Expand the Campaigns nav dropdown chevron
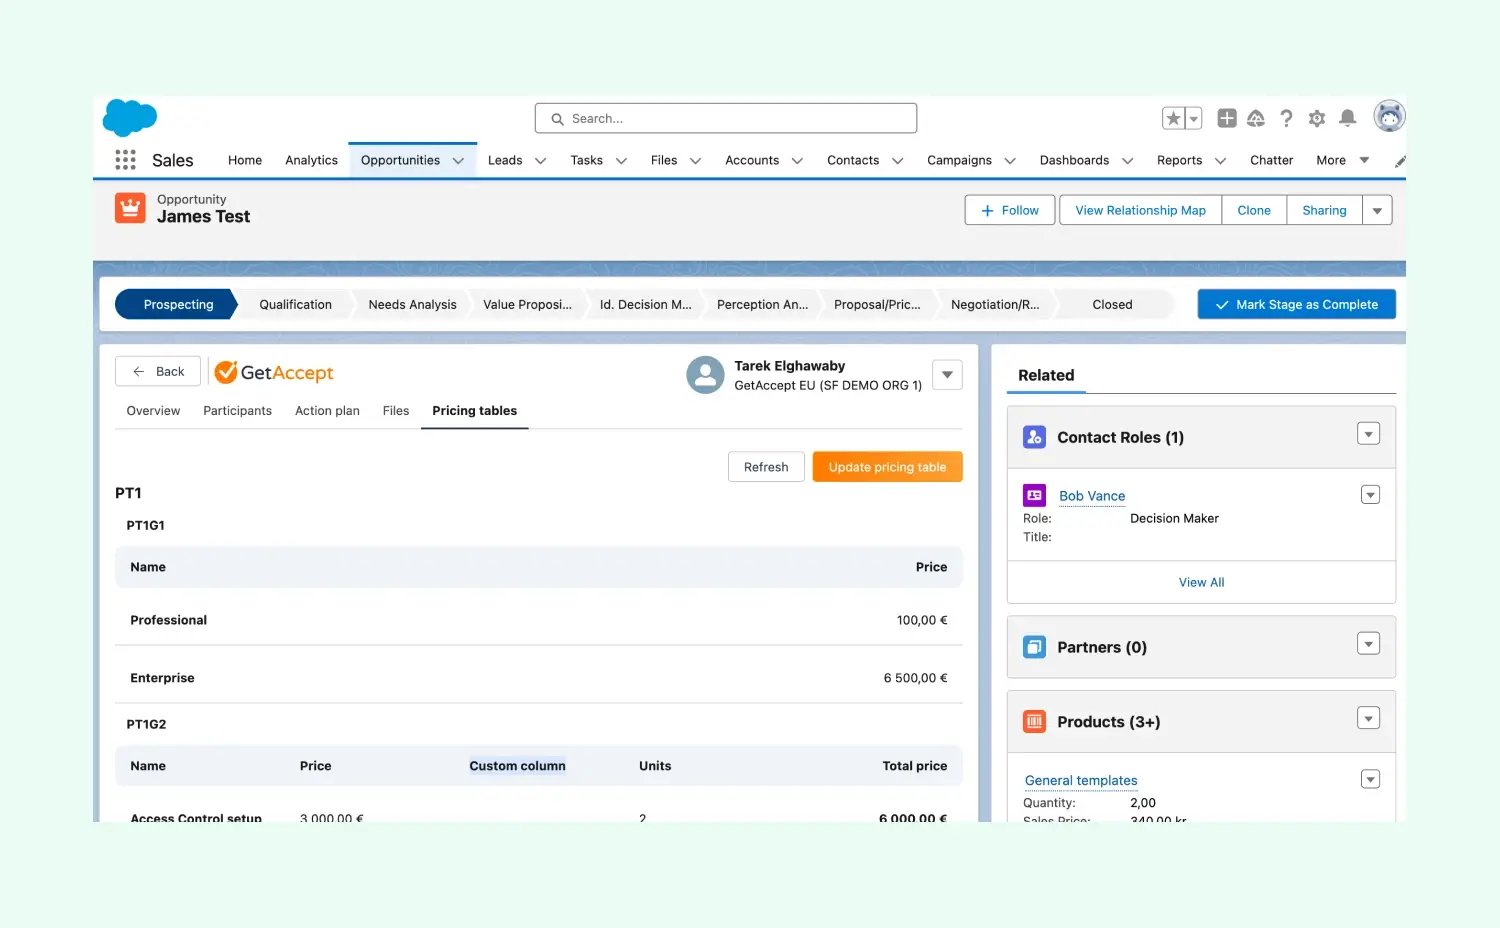 pyautogui.click(x=1010, y=161)
